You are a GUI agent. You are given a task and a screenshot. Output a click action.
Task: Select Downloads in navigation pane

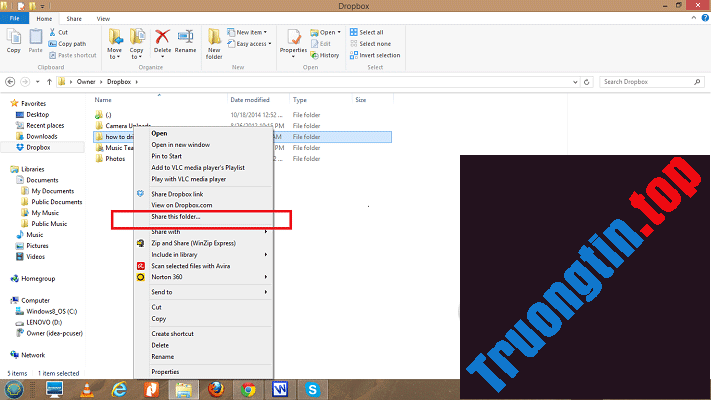coord(41,137)
